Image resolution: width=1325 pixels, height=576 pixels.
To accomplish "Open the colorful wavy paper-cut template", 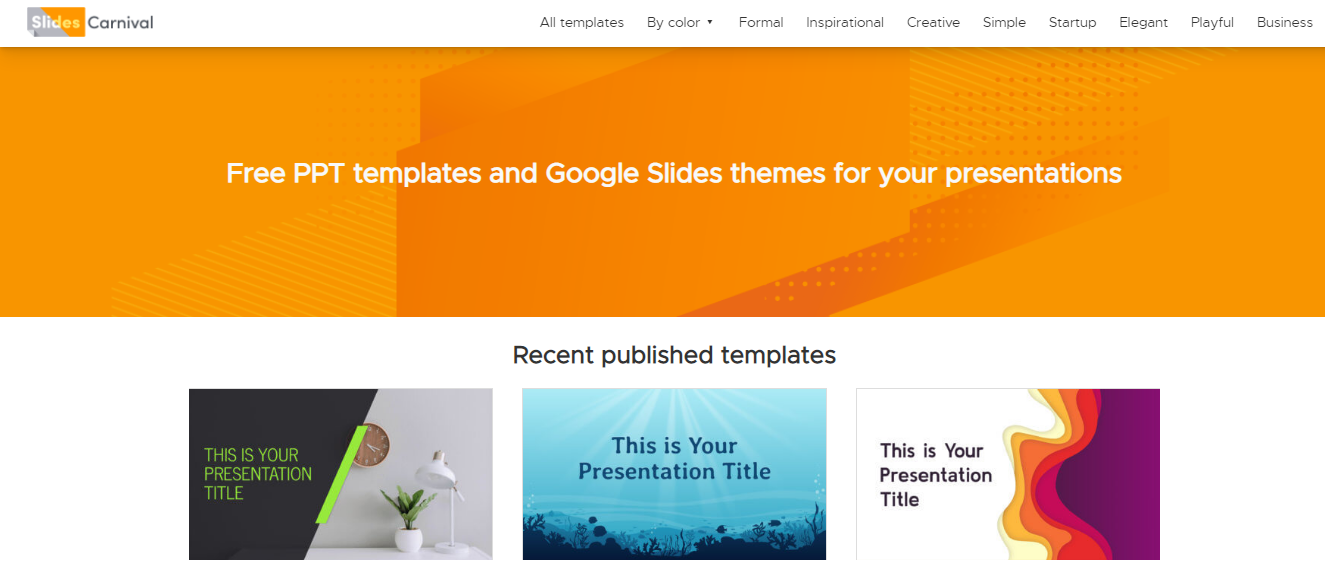I will [1007, 473].
